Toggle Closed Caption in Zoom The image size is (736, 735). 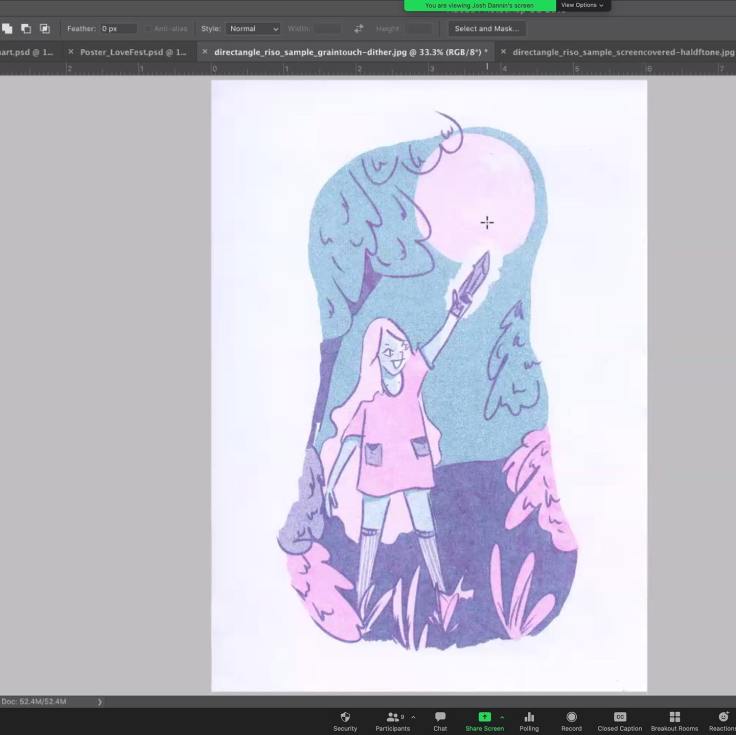pyautogui.click(x=620, y=720)
